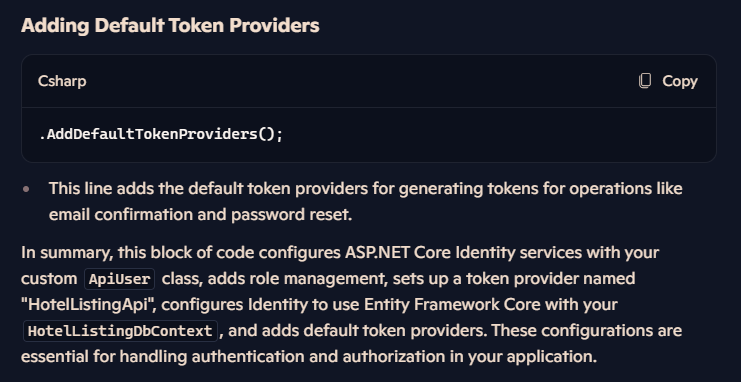Click the HotelListingDbContext inline code chip

tap(120, 331)
